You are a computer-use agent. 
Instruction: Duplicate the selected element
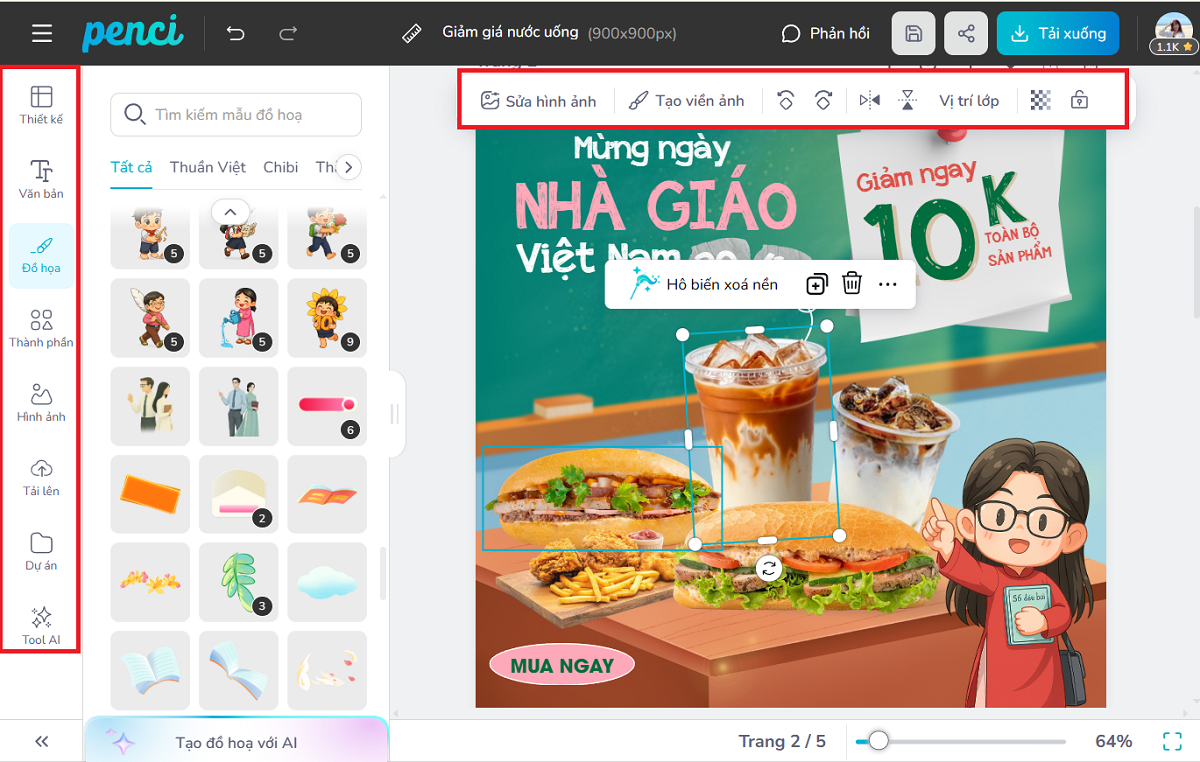point(816,284)
